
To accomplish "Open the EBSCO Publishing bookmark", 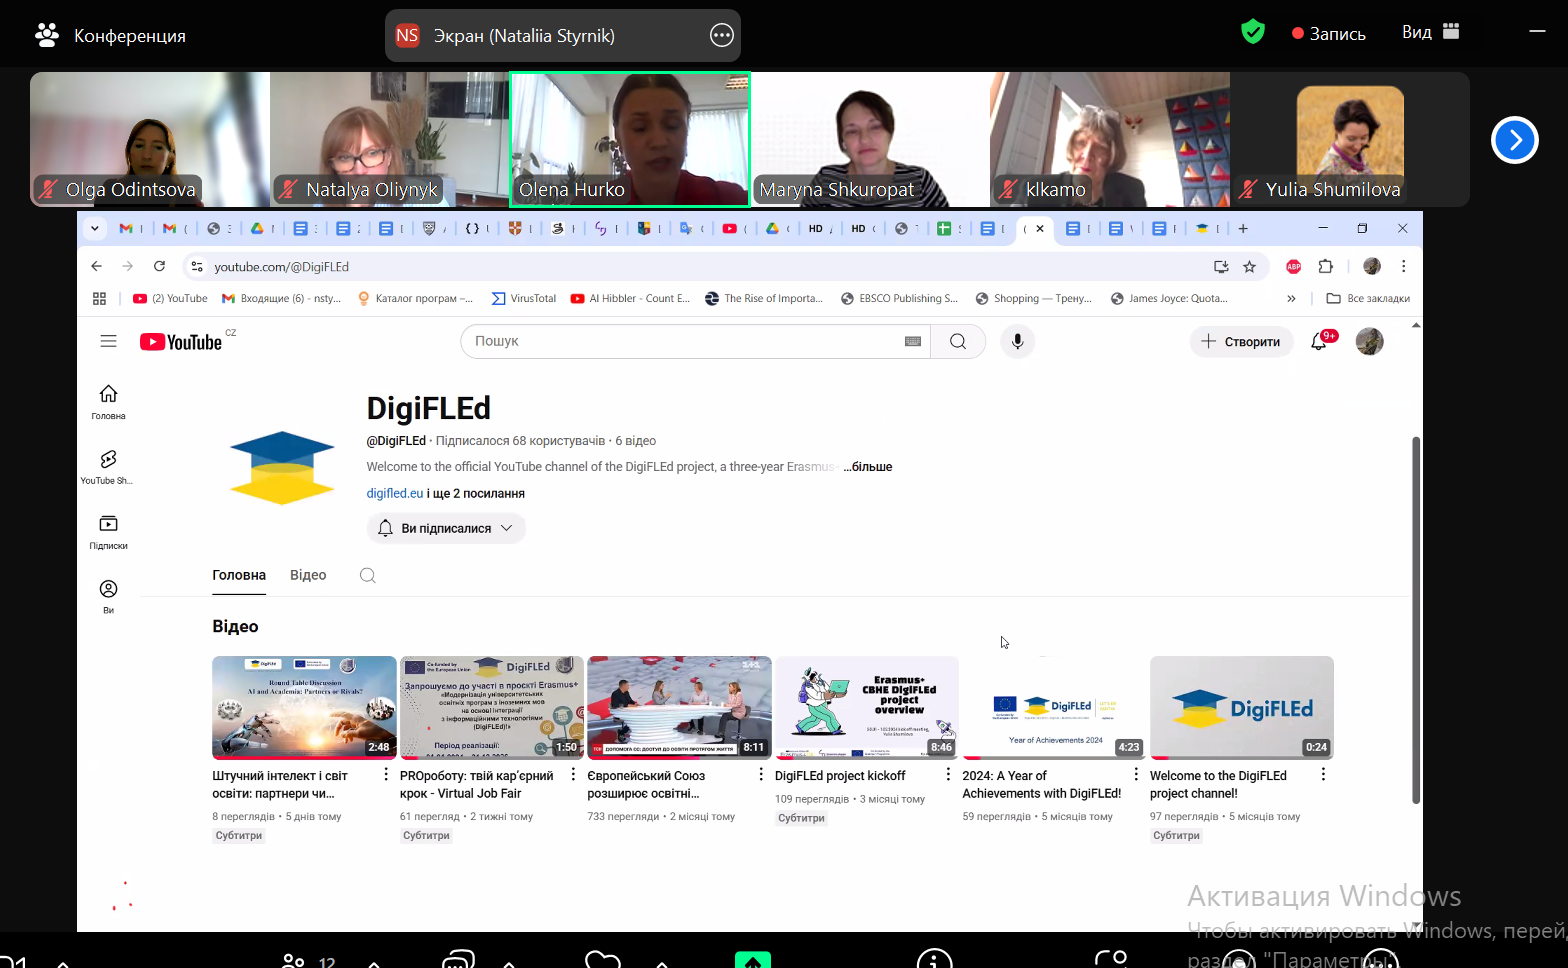I will [x=899, y=298].
